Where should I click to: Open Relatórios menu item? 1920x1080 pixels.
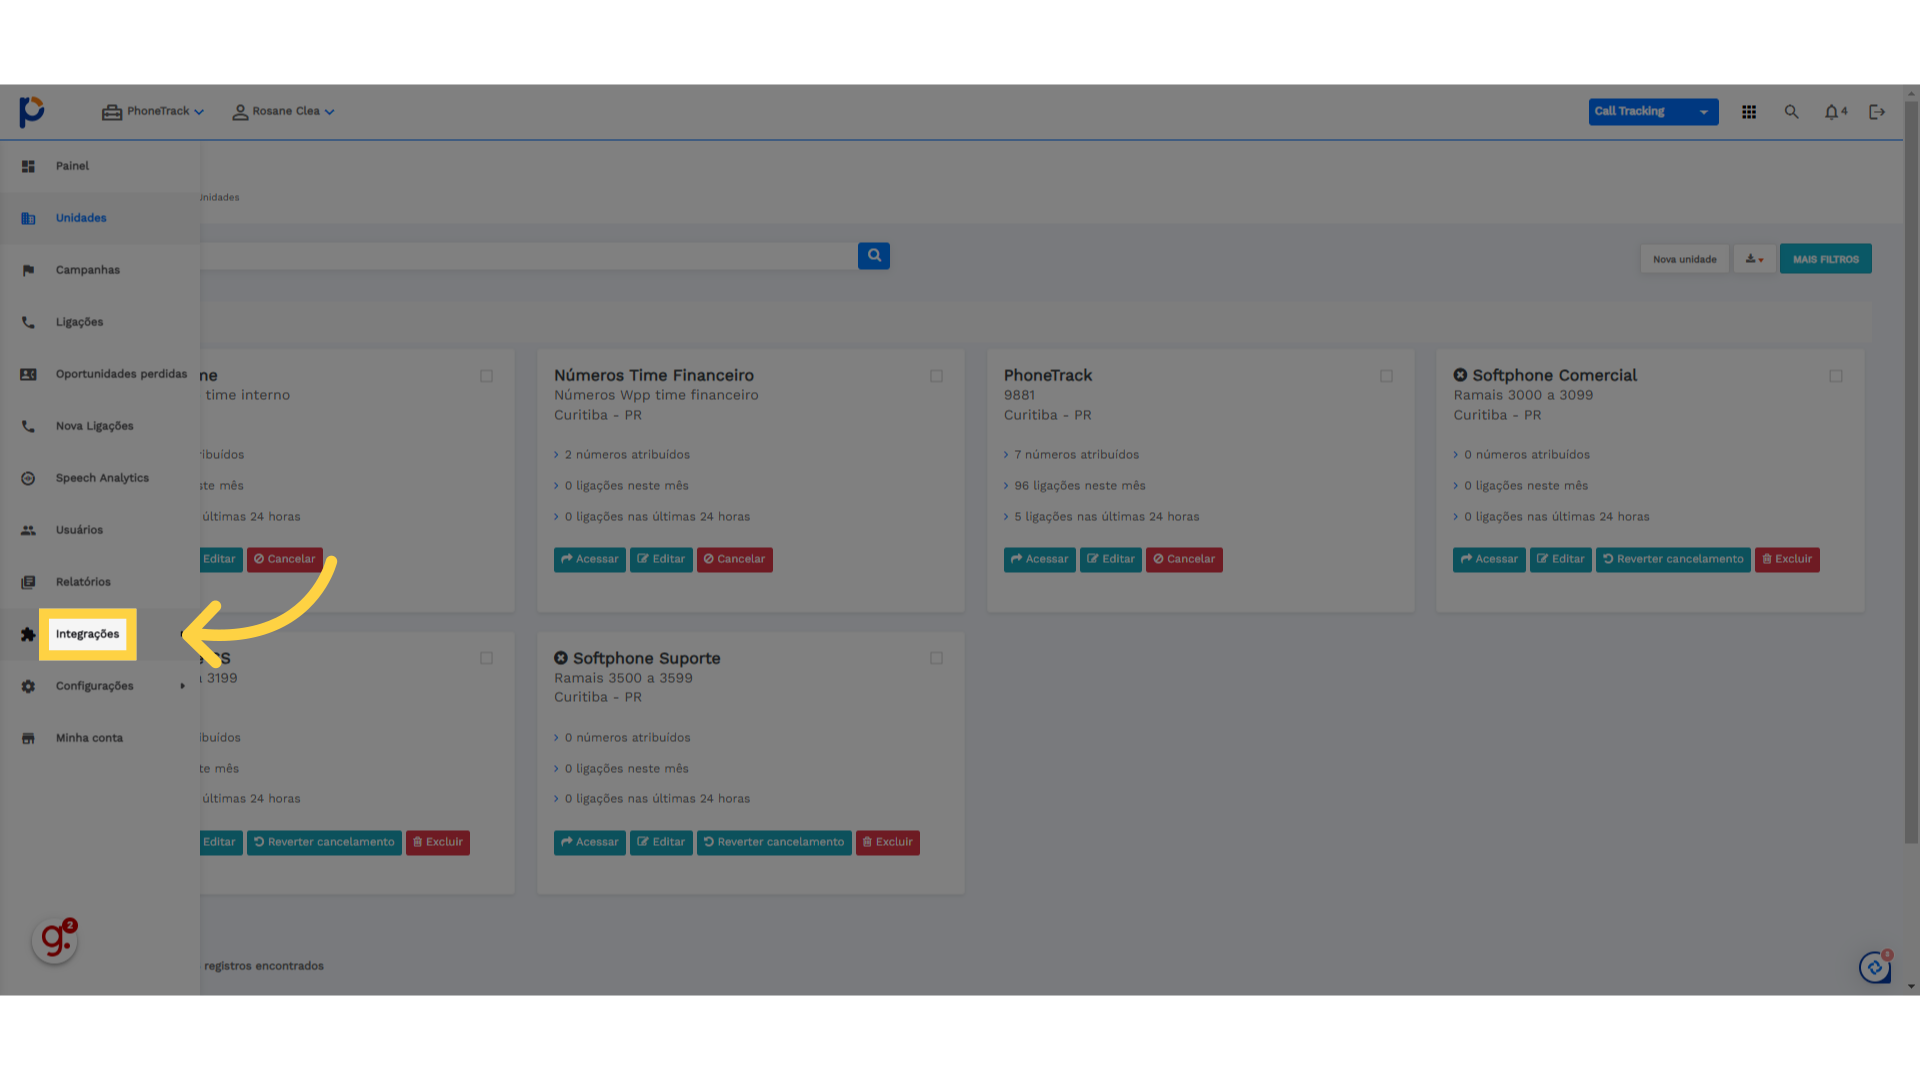tap(83, 582)
